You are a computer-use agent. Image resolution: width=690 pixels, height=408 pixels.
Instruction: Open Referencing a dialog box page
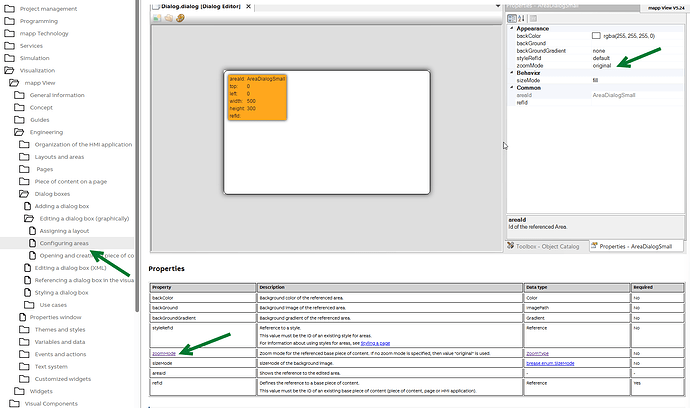coord(84,280)
